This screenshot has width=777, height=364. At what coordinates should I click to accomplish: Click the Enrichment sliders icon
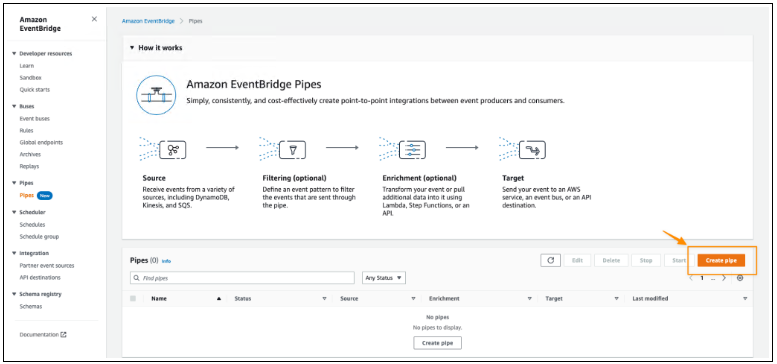[412, 149]
